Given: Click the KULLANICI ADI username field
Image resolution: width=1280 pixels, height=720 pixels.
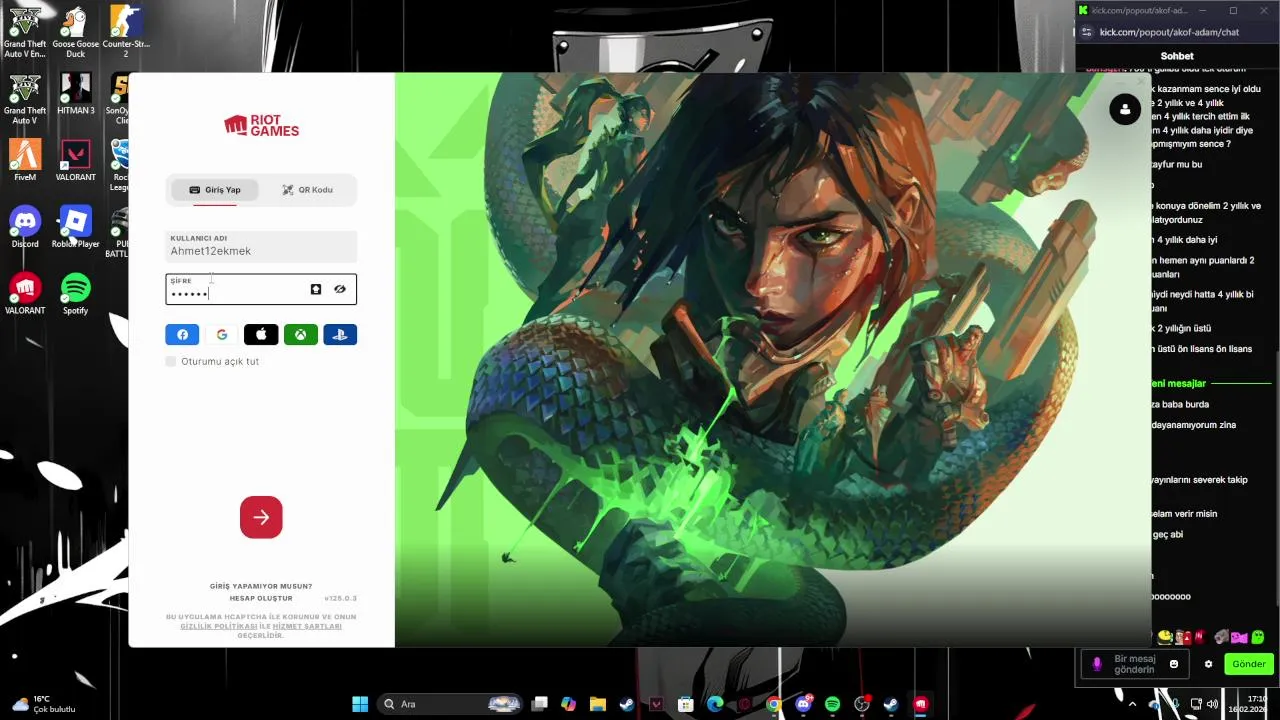Looking at the screenshot, I should (x=261, y=246).
